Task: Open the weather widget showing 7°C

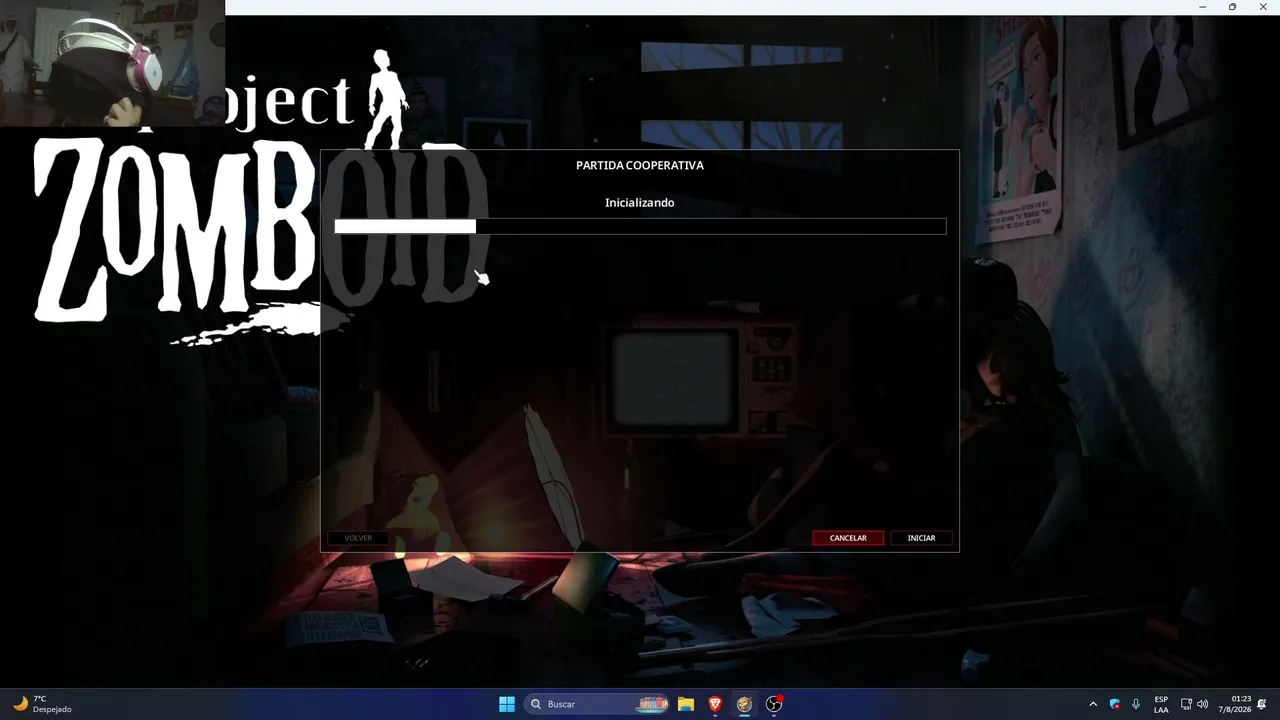Action: [42, 704]
